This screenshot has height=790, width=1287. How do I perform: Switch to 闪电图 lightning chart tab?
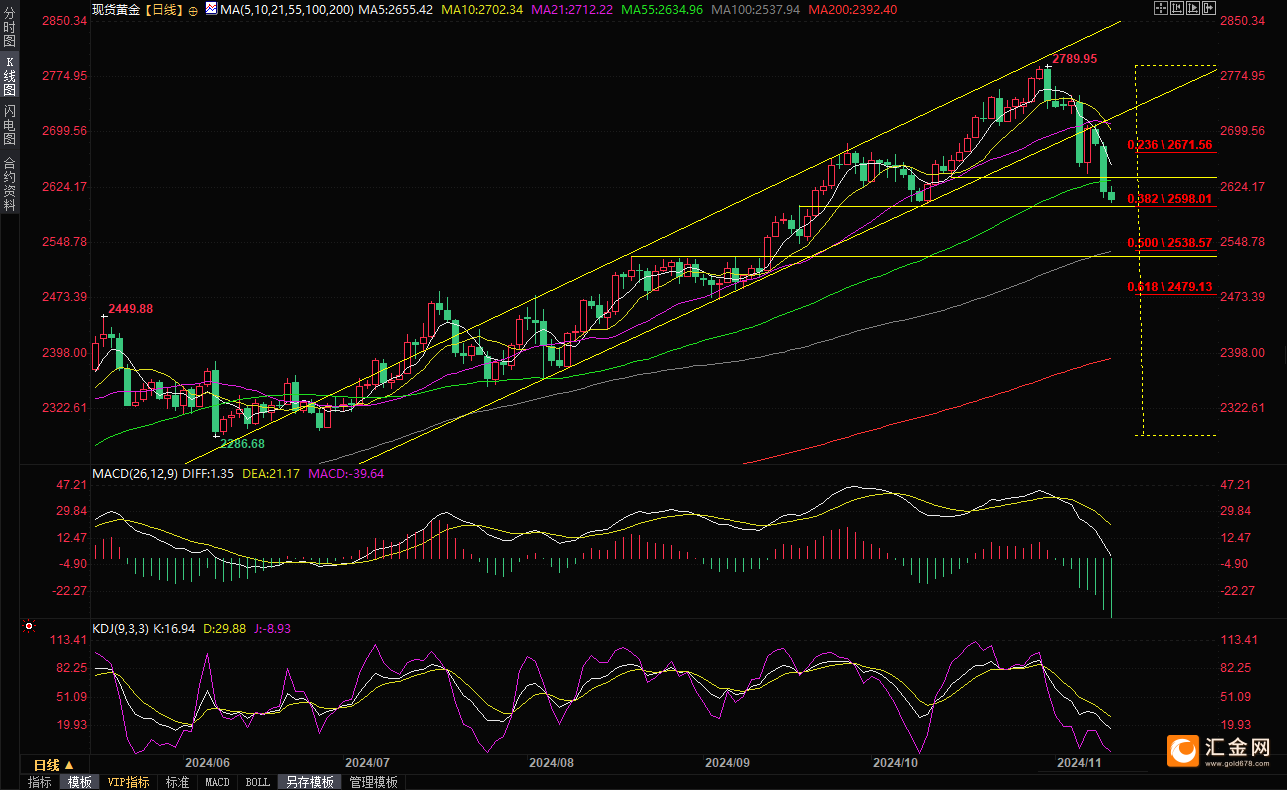pyautogui.click(x=10, y=125)
